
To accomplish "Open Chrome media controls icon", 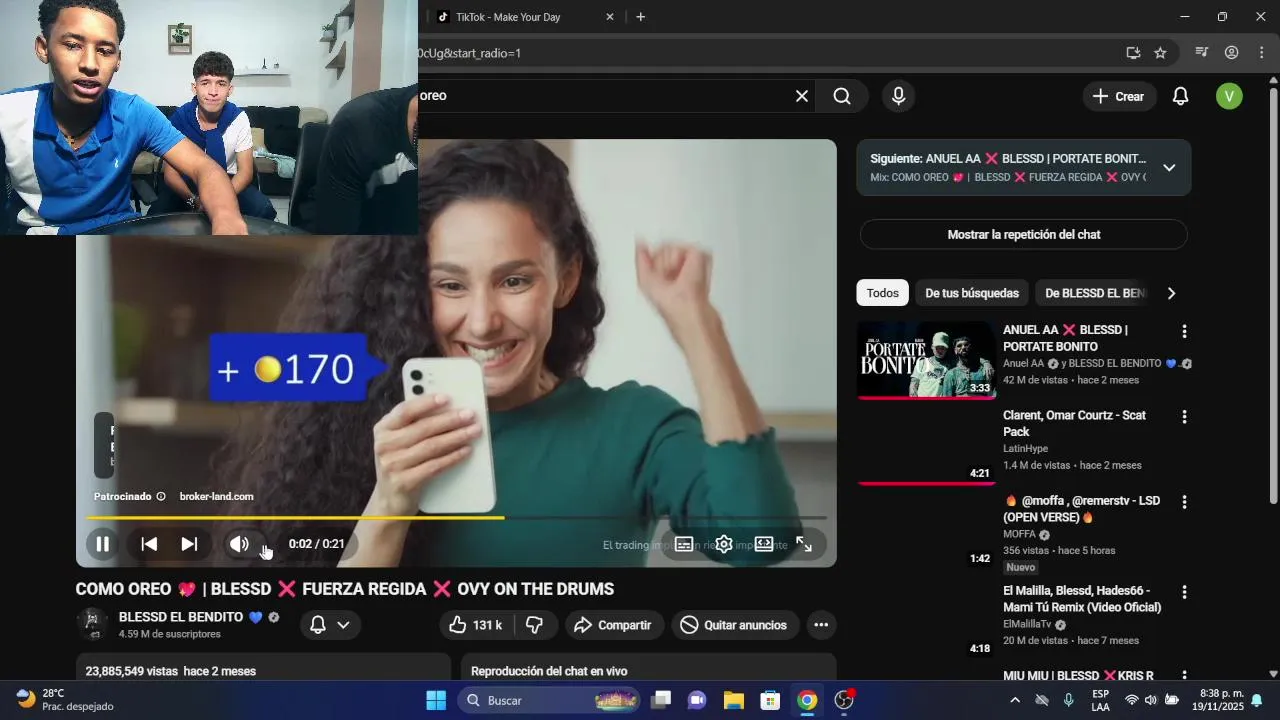I will click(1202, 53).
